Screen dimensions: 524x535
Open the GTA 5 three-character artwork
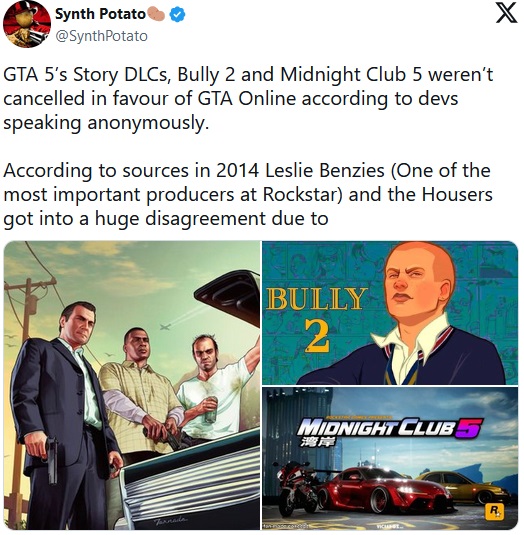132,385
